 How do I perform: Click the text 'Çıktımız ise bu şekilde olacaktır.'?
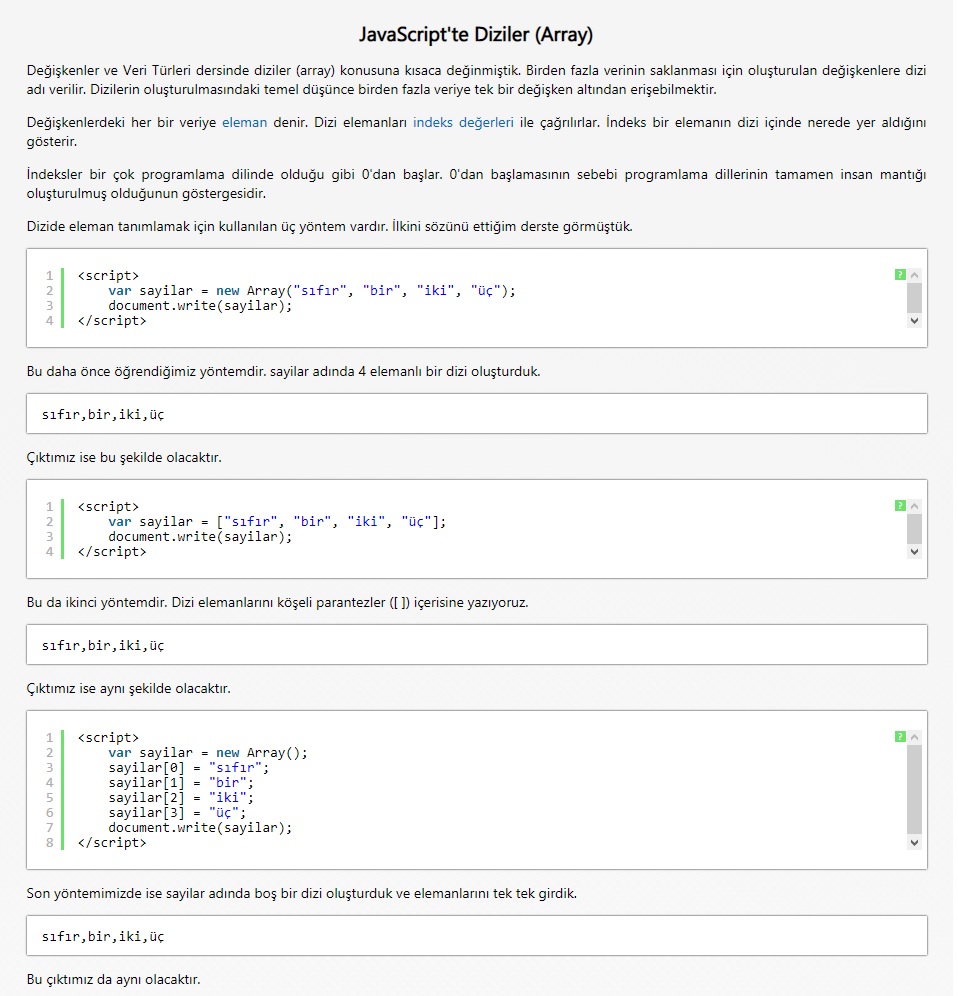(124, 458)
